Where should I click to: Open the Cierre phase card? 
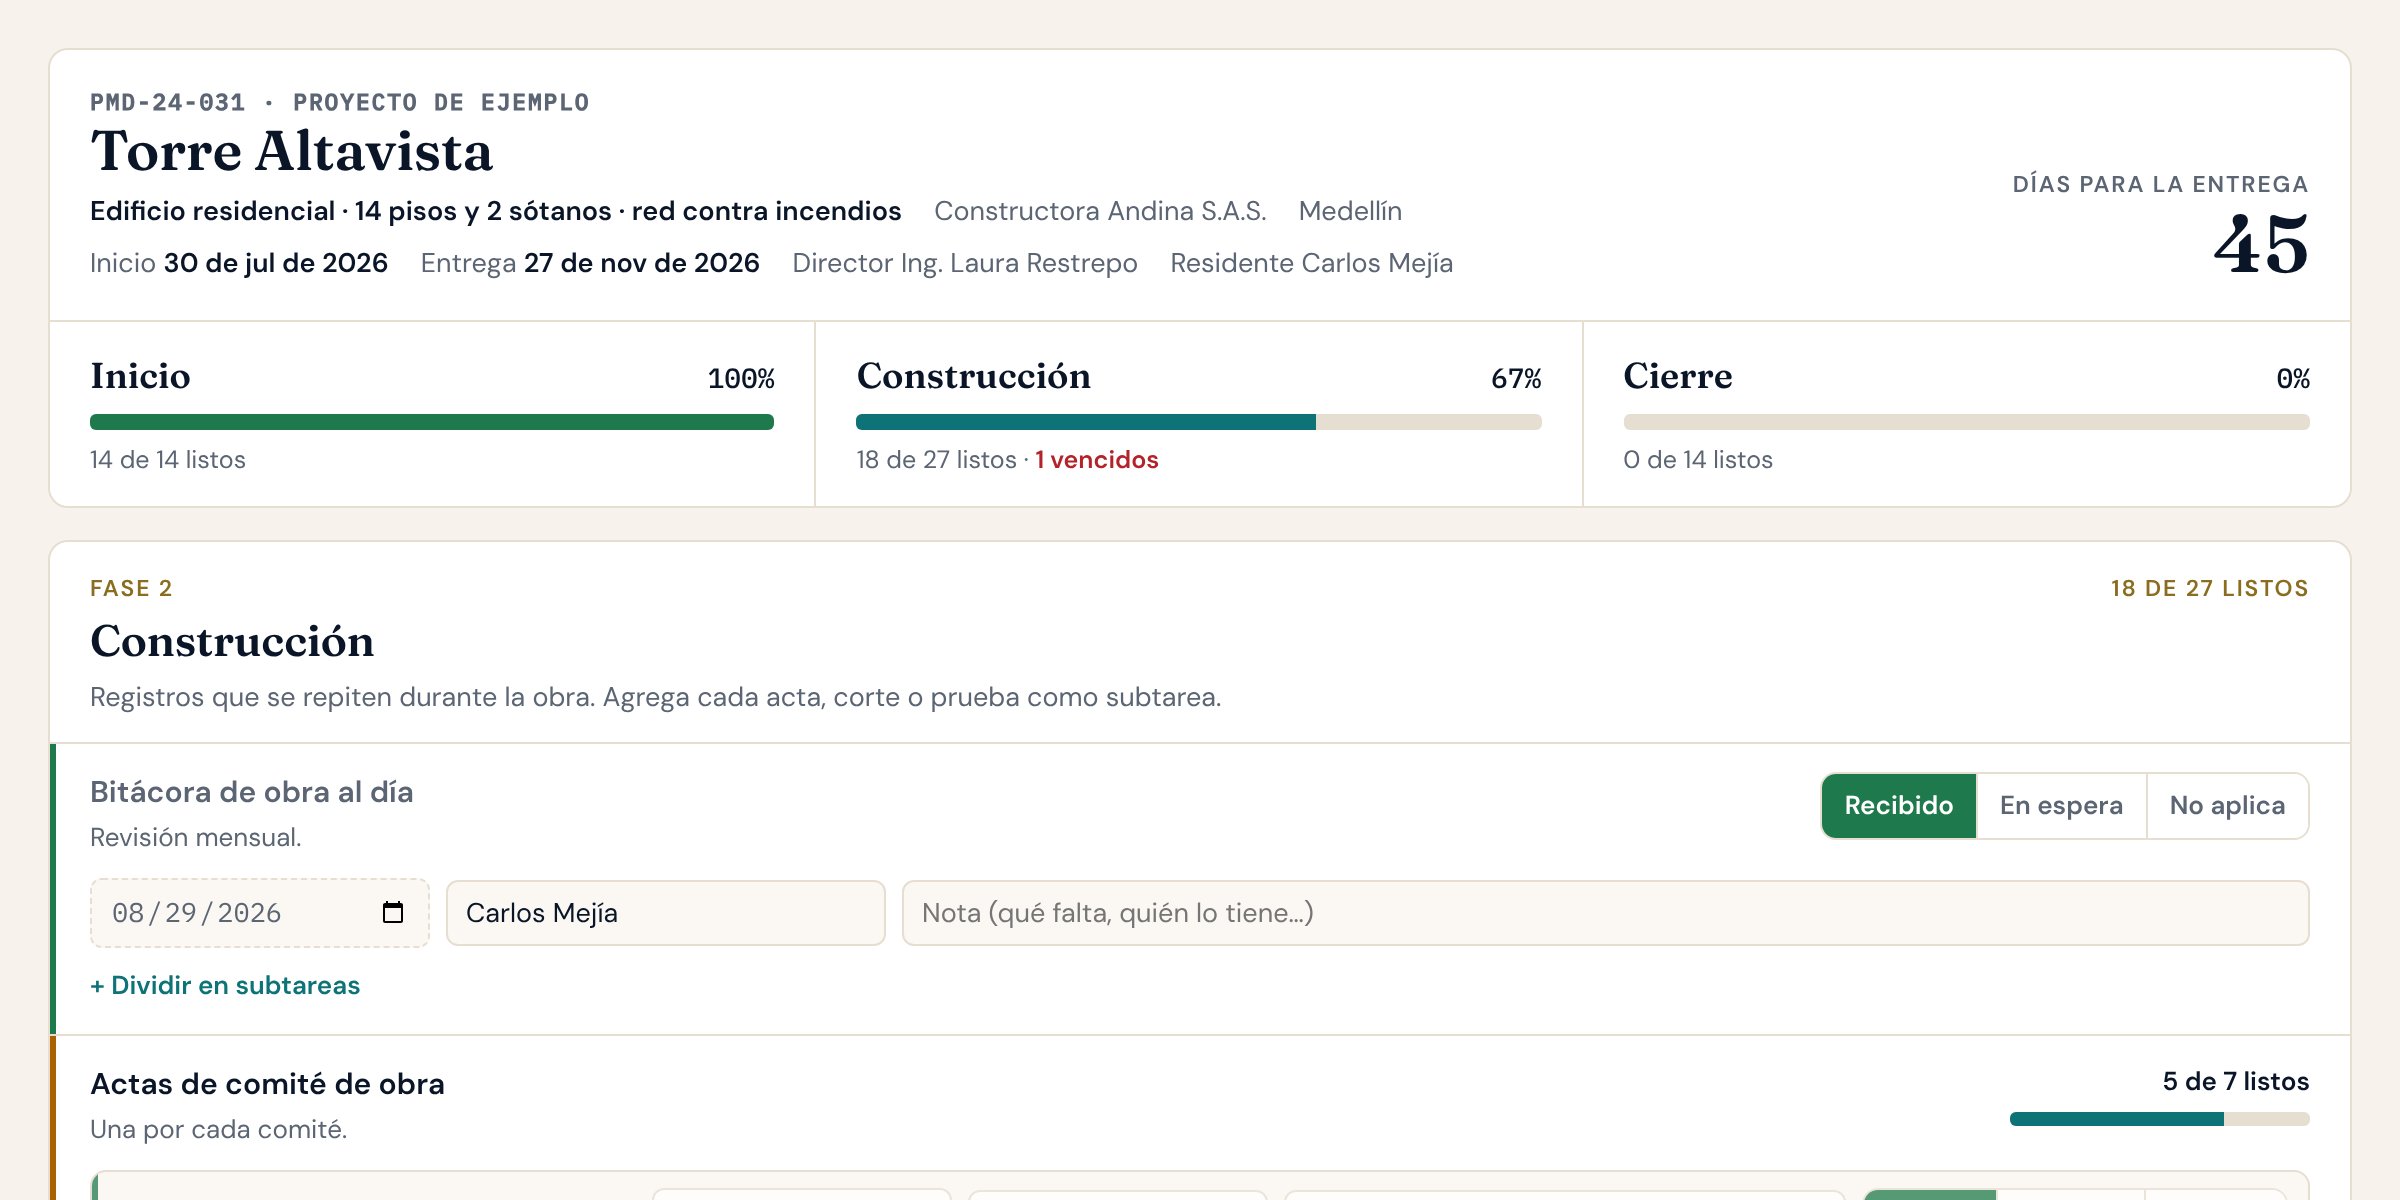pyautogui.click(x=1967, y=414)
